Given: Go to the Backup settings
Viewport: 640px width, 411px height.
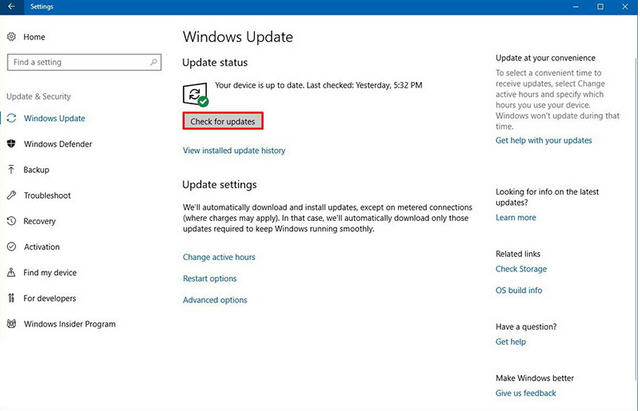Looking at the screenshot, I should tap(36, 170).
